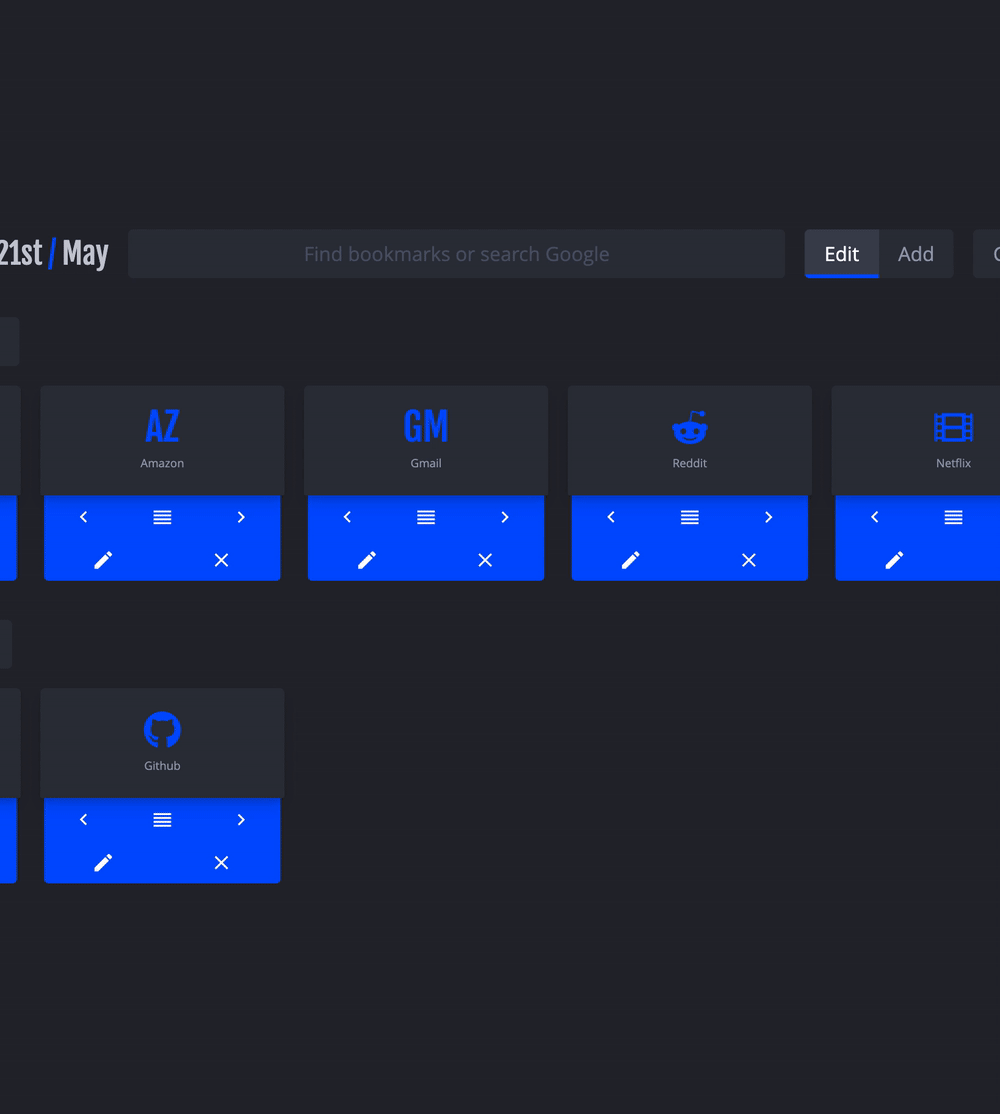
Task: Open the Netflix bookmark with the film icon
Action: click(x=916, y=440)
